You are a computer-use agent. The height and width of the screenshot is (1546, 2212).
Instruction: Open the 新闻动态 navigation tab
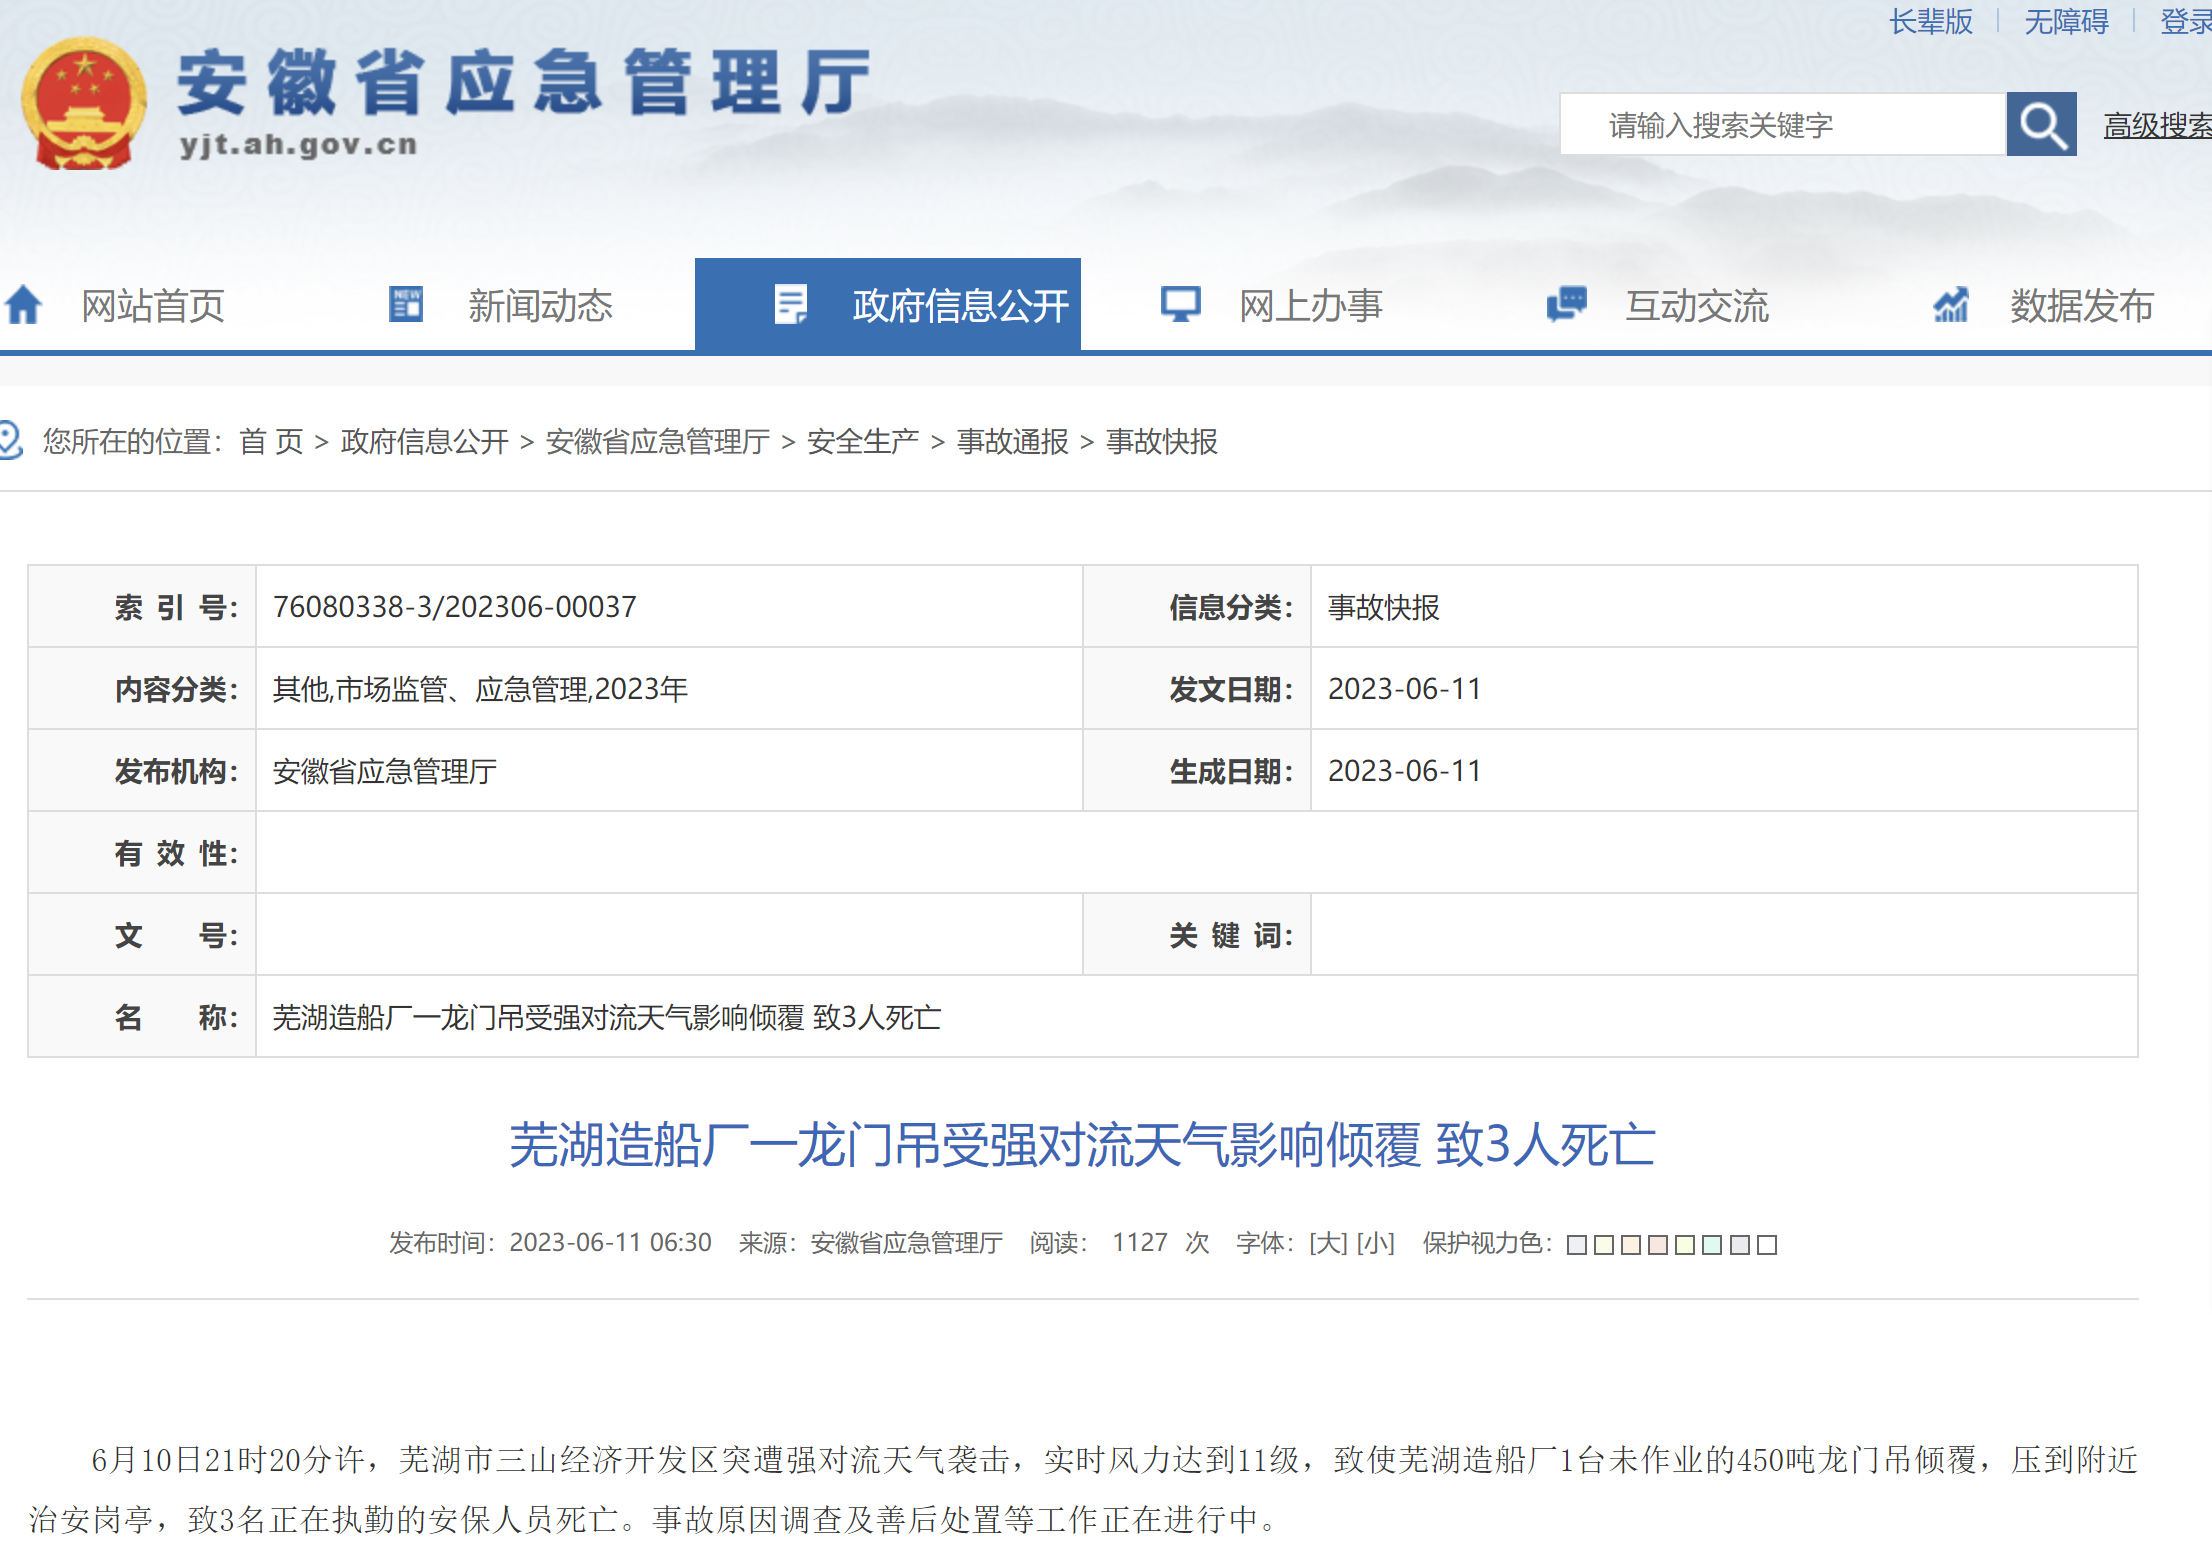539,306
